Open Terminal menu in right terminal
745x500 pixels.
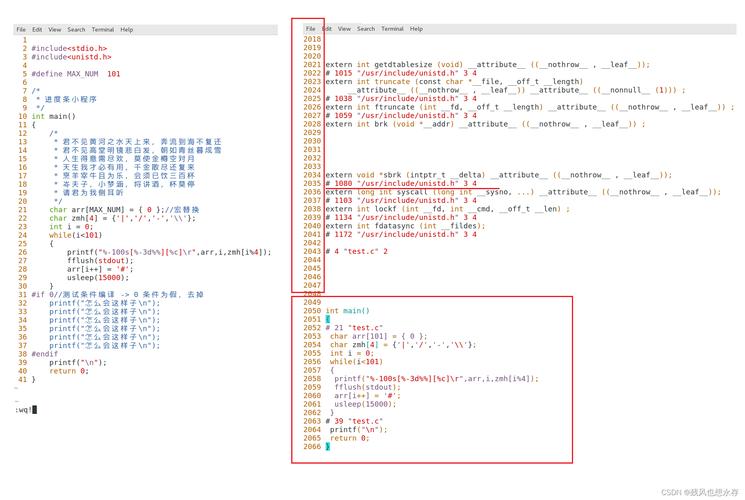[392, 29]
